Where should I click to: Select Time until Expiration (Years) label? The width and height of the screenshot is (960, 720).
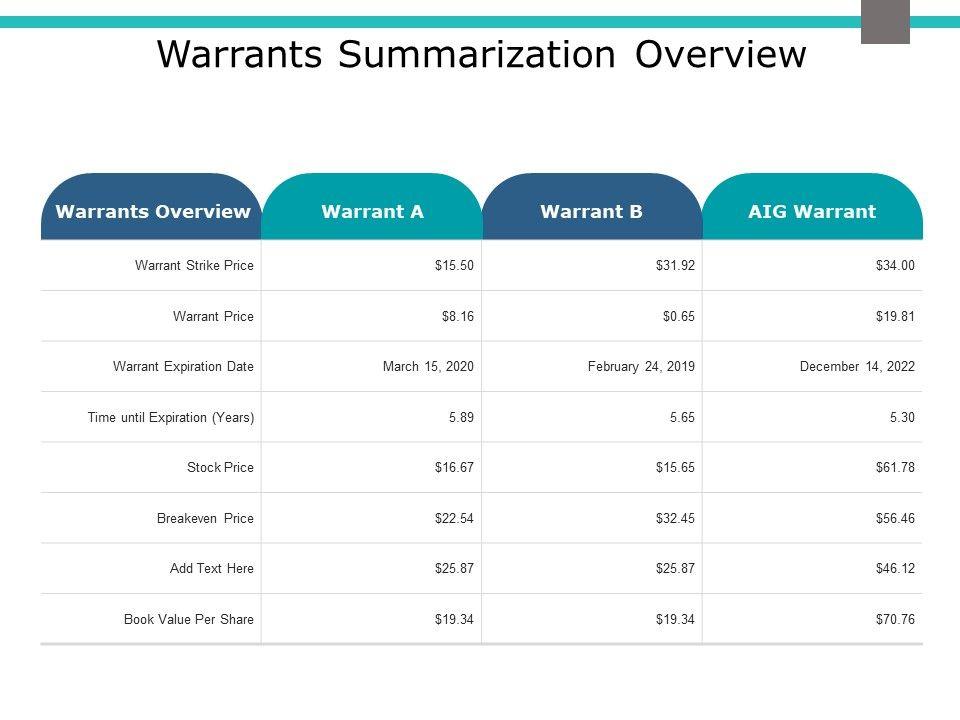coord(171,417)
